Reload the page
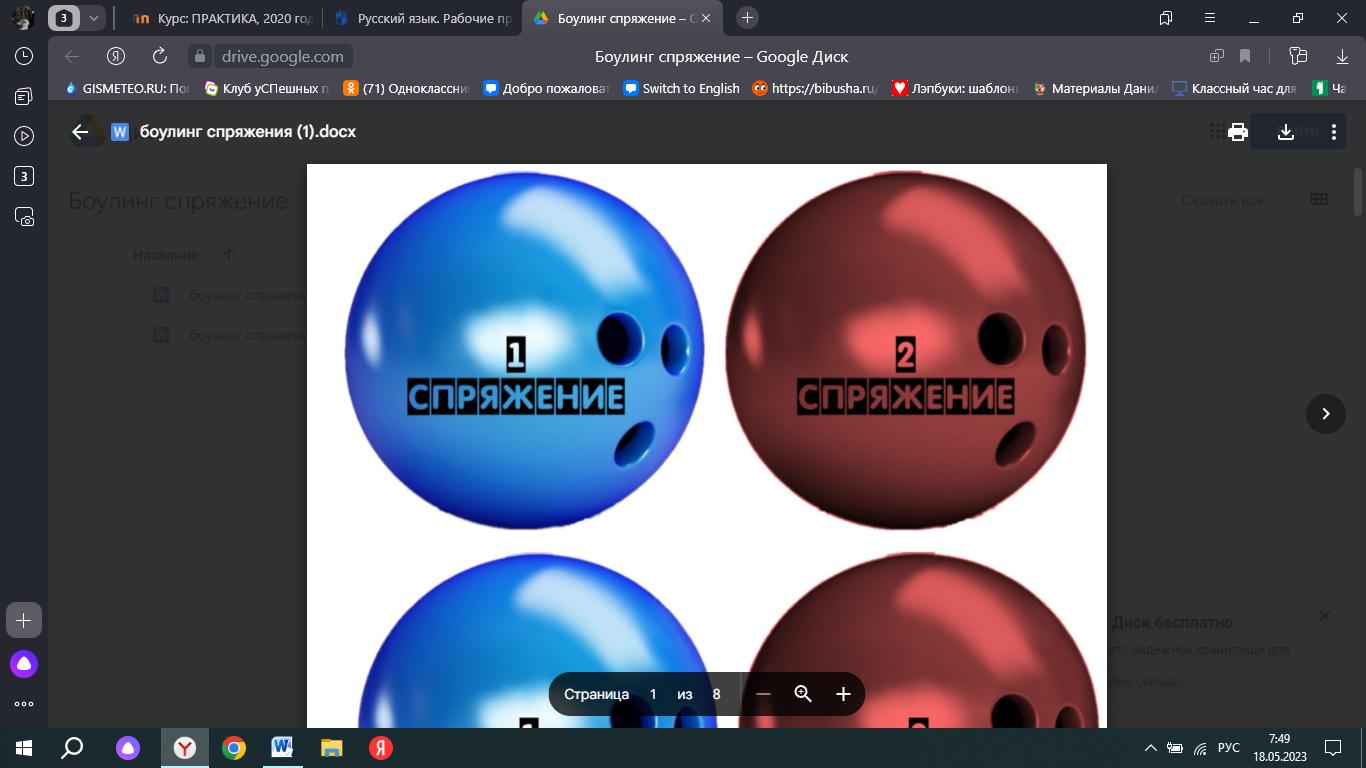1366x768 pixels. click(x=159, y=56)
